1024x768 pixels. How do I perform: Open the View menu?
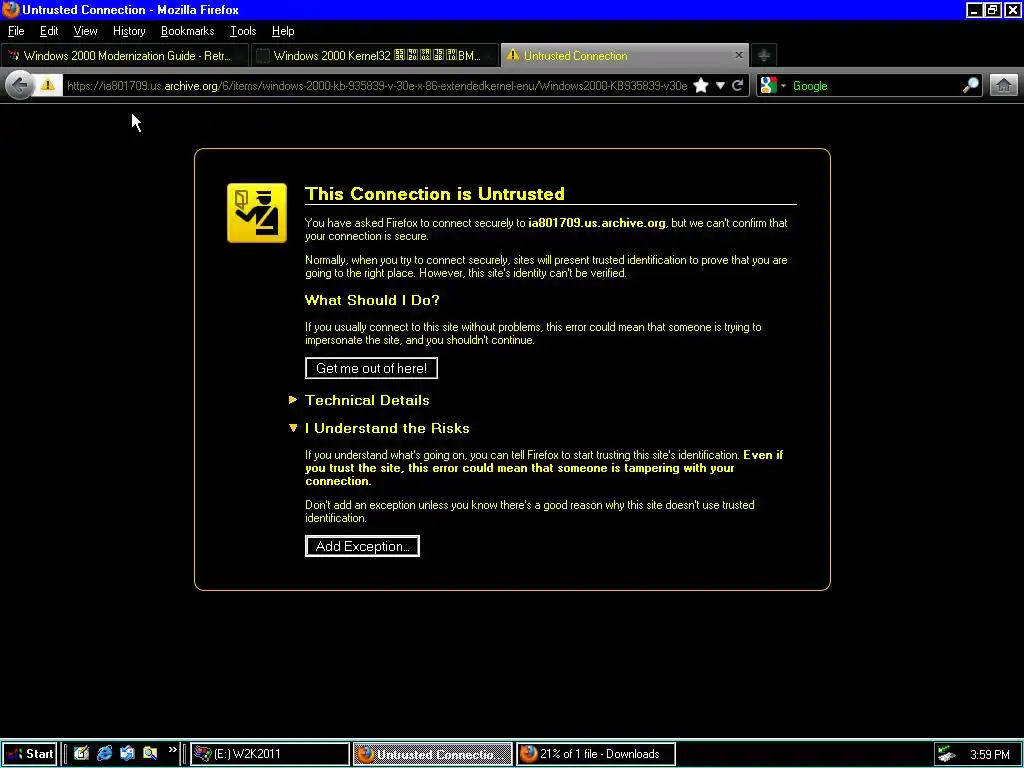pos(85,31)
